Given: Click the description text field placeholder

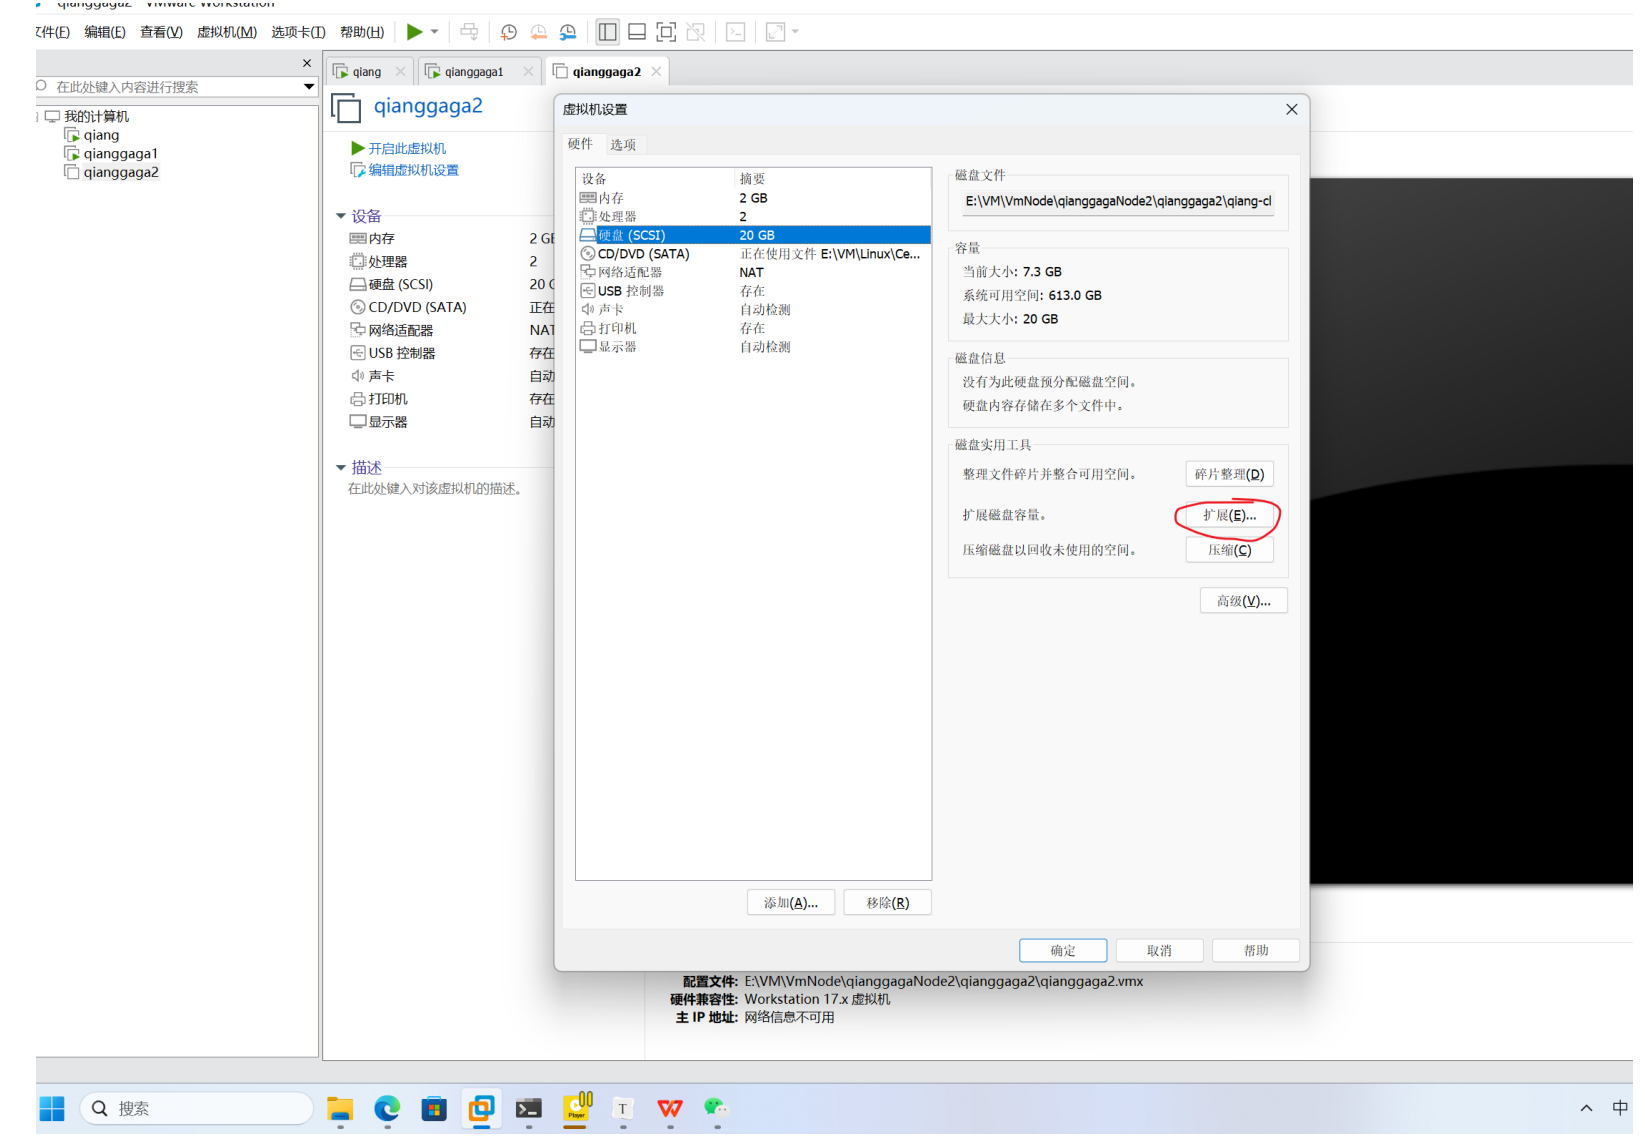Looking at the screenshot, I should [x=435, y=489].
